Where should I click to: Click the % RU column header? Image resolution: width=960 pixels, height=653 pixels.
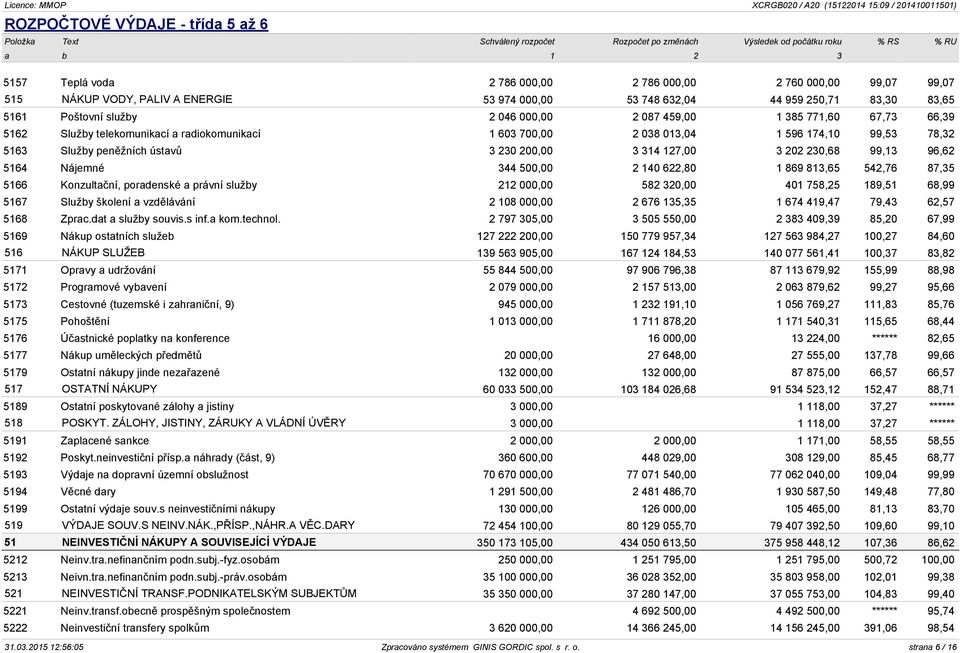pyautogui.click(x=945, y=42)
